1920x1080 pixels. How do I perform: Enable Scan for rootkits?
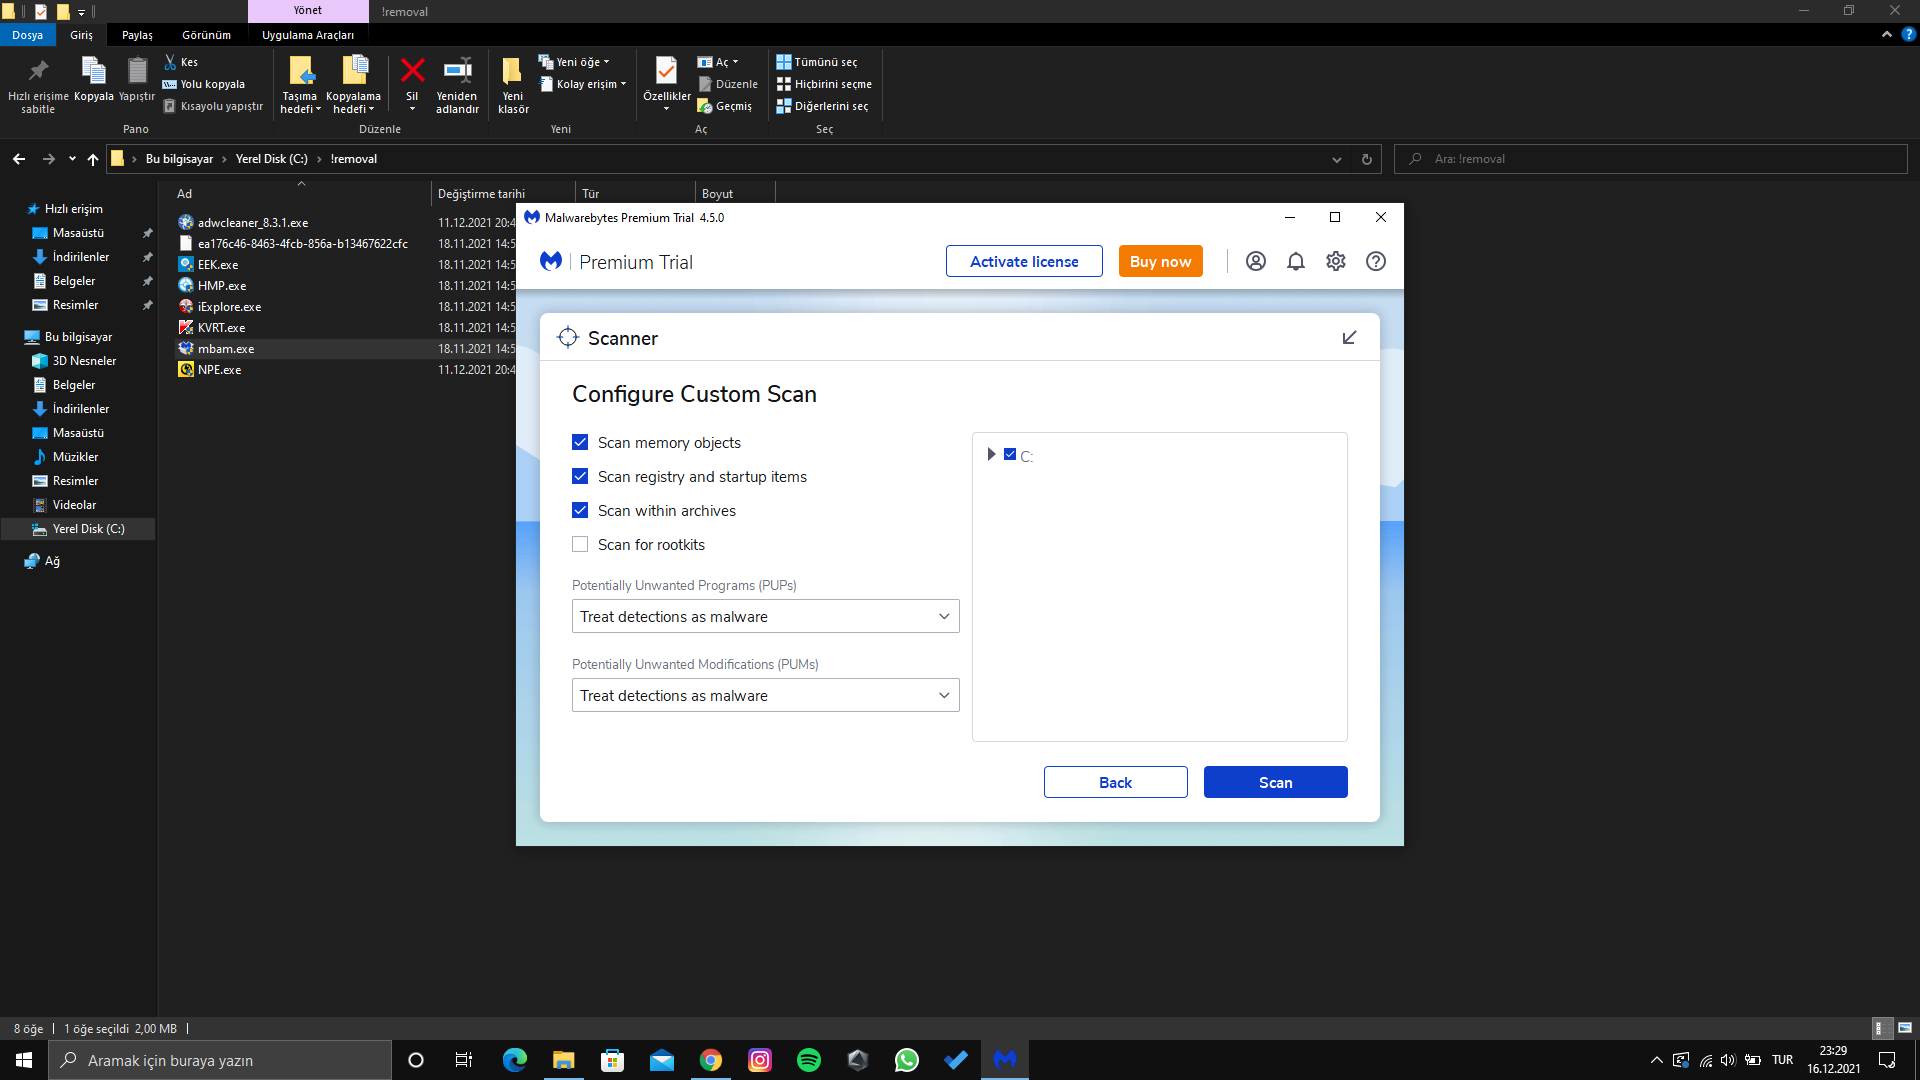point(580,544)
